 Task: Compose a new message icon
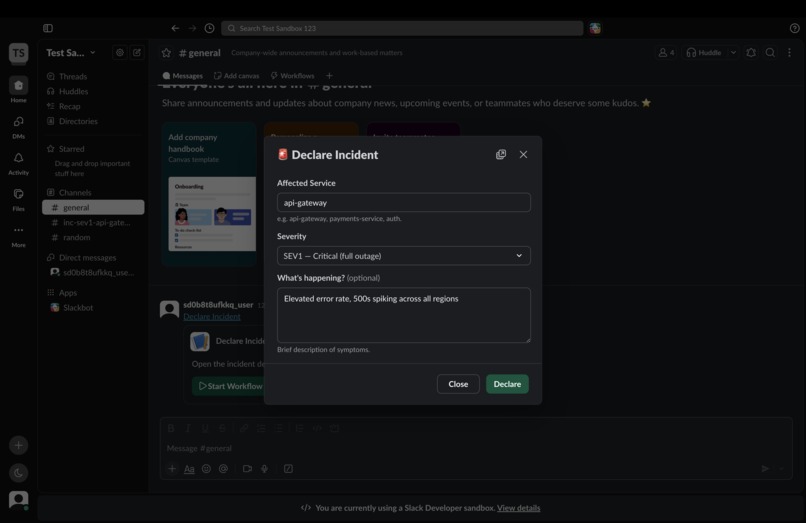[x=137, y=52]
